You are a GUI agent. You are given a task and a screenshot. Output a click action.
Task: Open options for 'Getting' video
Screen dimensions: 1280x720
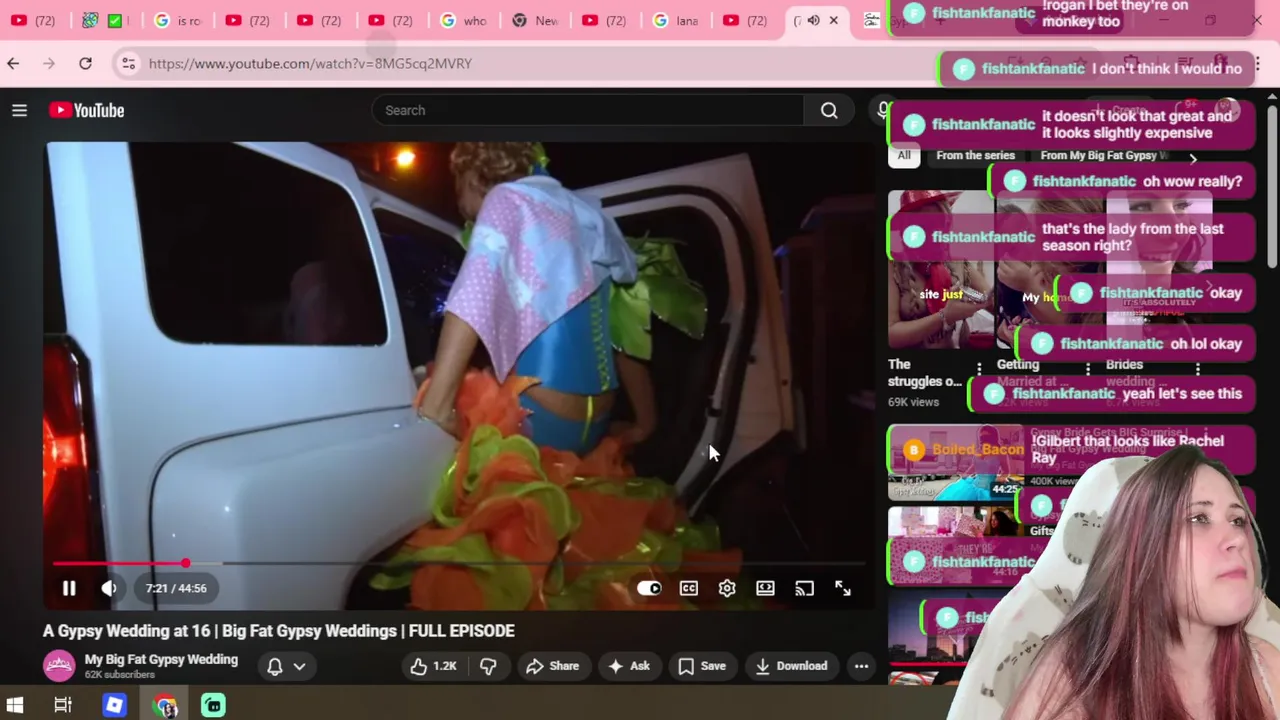(1088, 369)
